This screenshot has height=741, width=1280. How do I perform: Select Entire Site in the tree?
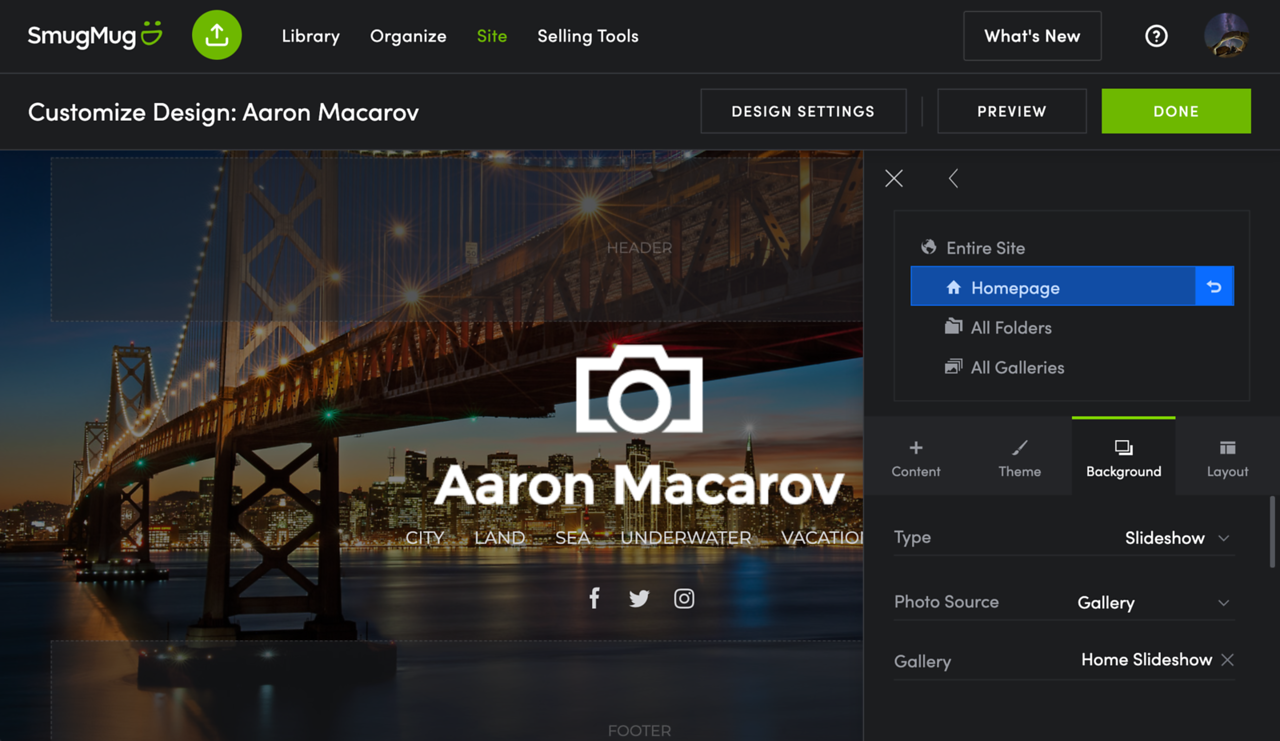pyautogui.click(x=973, y=247)
